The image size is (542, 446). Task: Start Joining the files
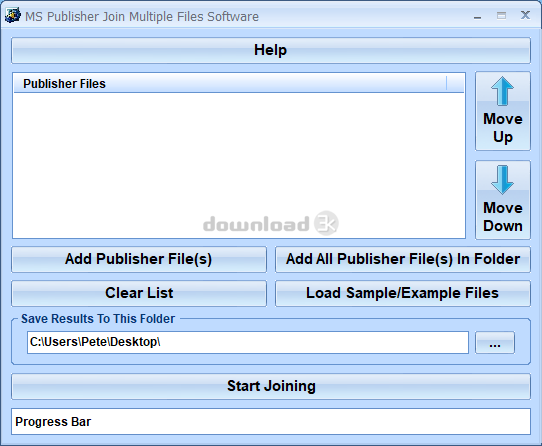pyautogui.click(x=271, y=386)
